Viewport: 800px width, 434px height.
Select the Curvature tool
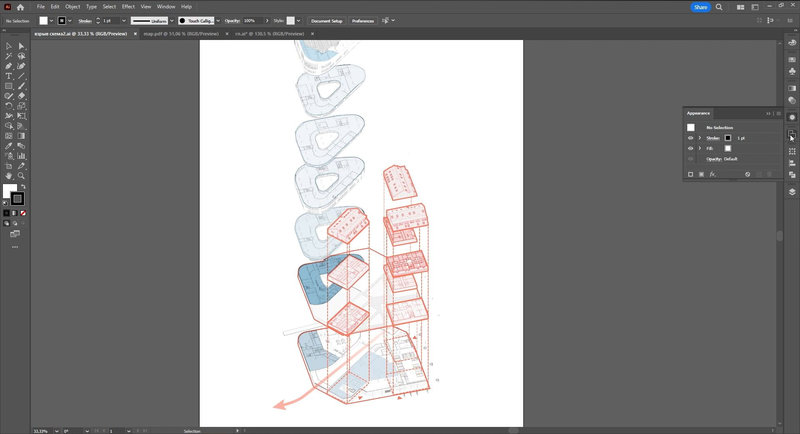tap(21, 66)
